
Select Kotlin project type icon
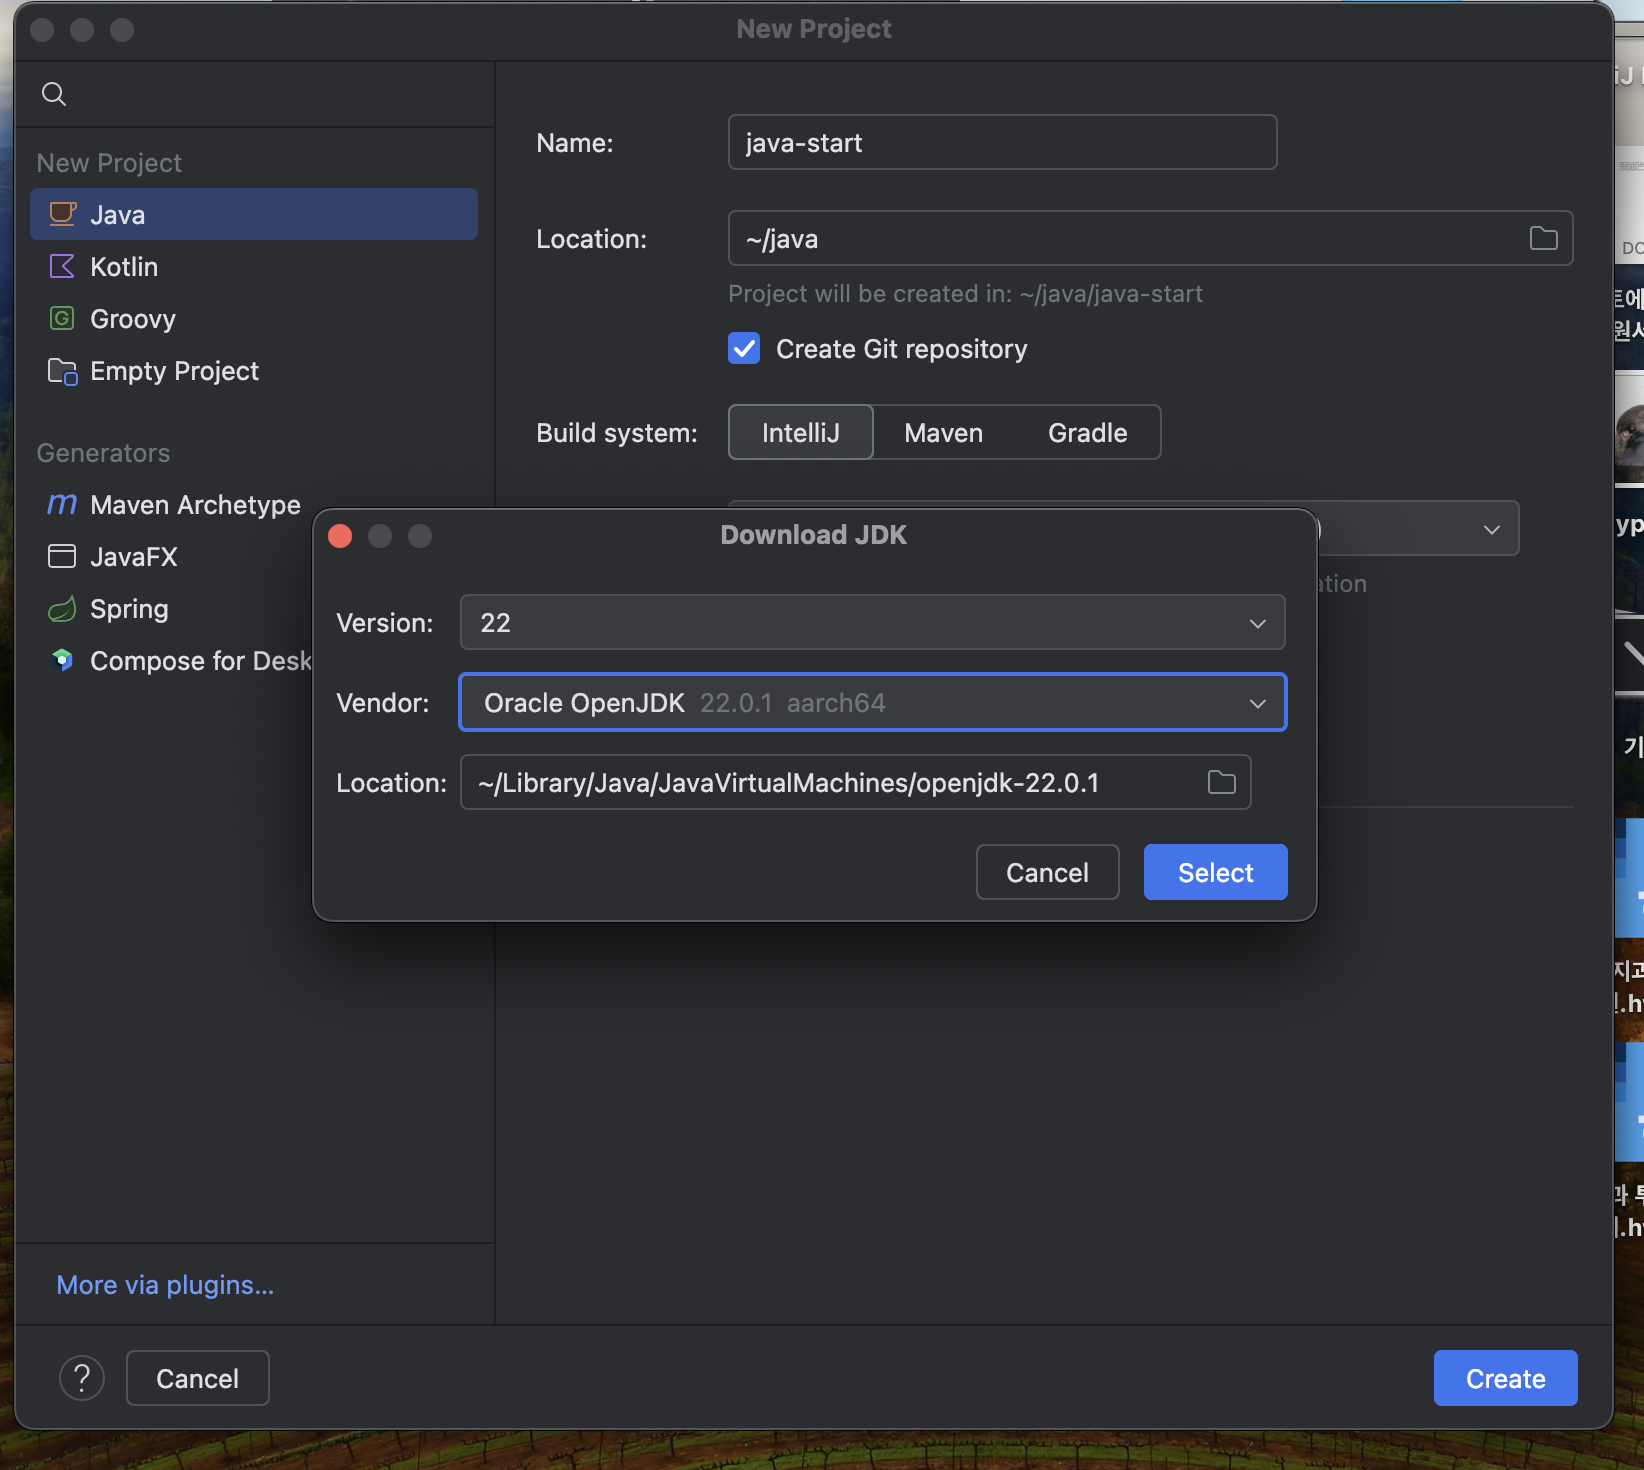[62, 266]
